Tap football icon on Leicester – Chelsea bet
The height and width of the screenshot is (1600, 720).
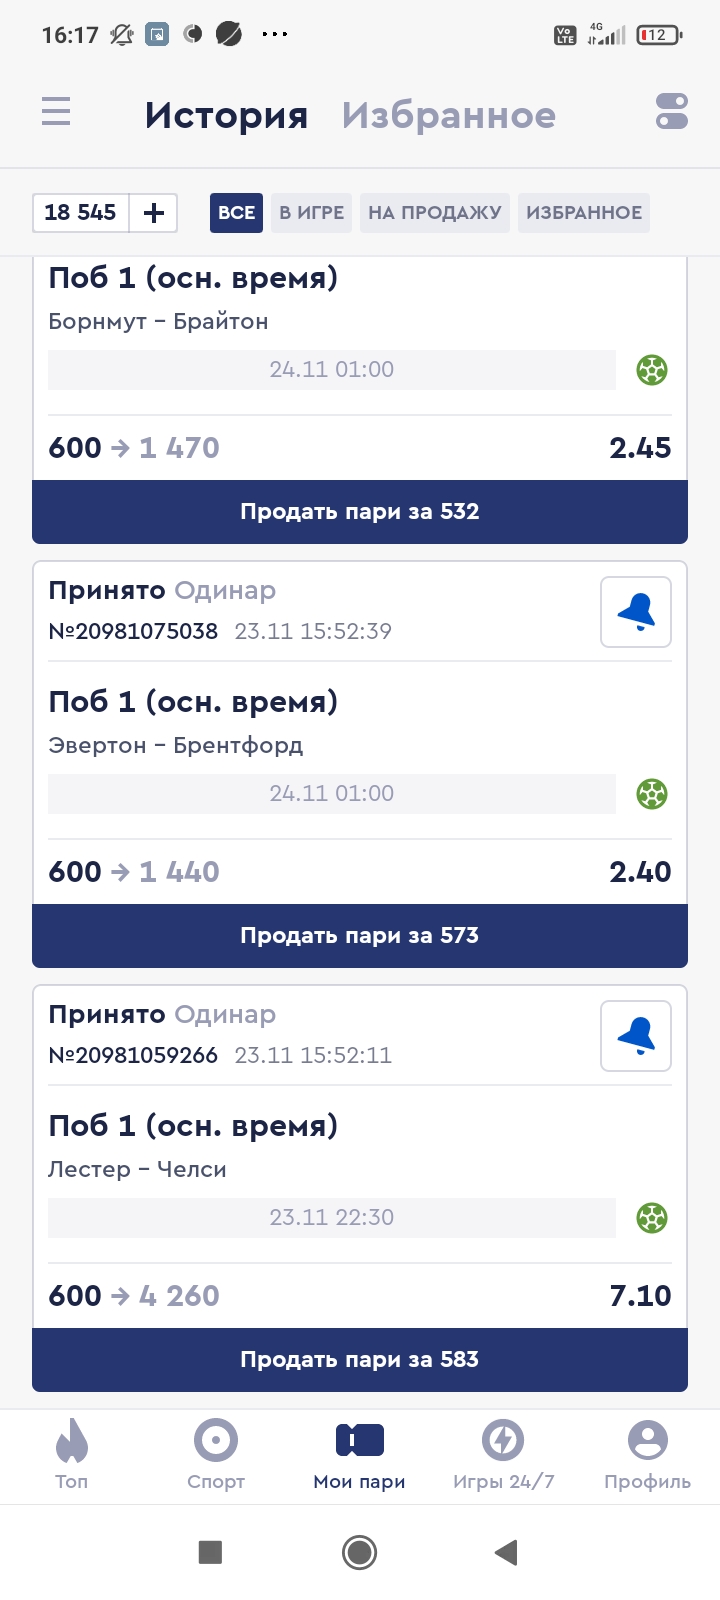(652, 1218)
